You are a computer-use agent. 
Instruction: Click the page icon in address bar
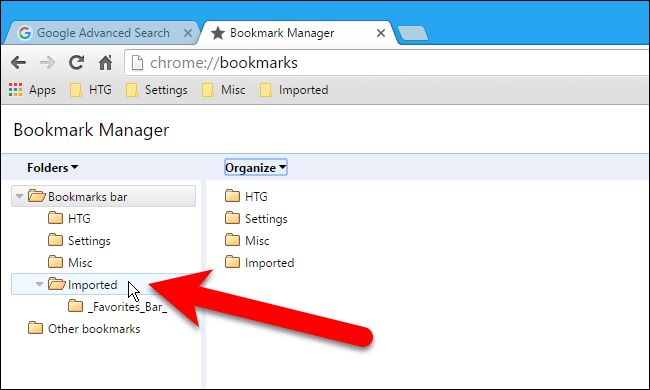pos(137,63)
